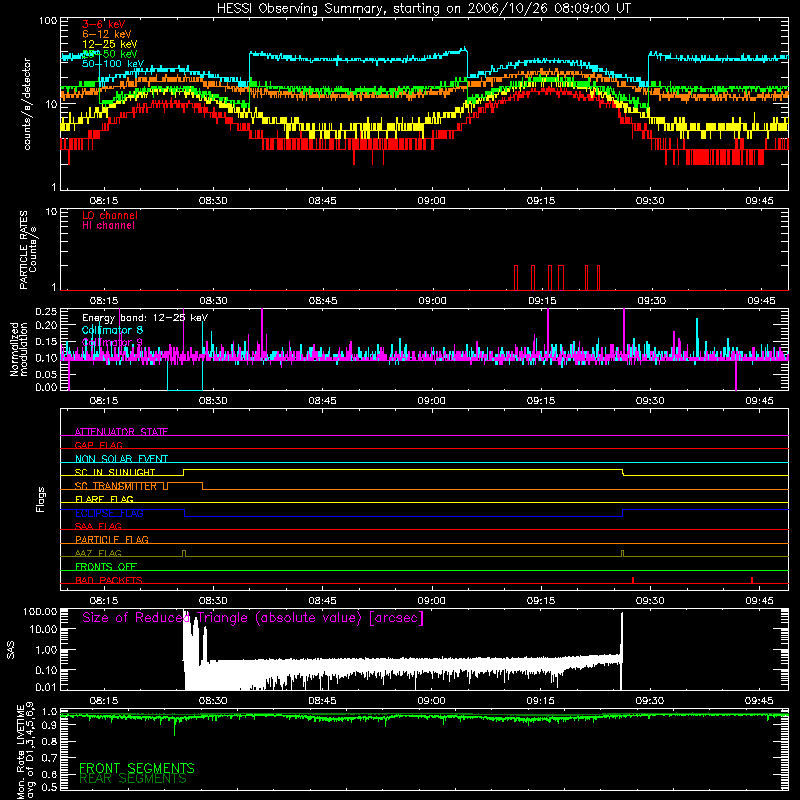Click the 09:00 tick under count-rate panel
Image resolution: width=800 pixels, height=800 pixels.
pos(432,201)
